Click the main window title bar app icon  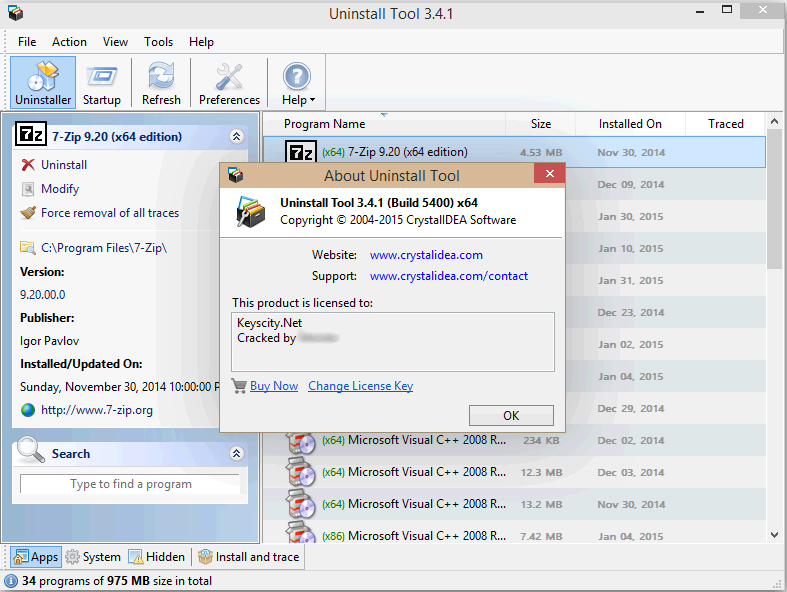pyautogui.click(x=15, y=13)
